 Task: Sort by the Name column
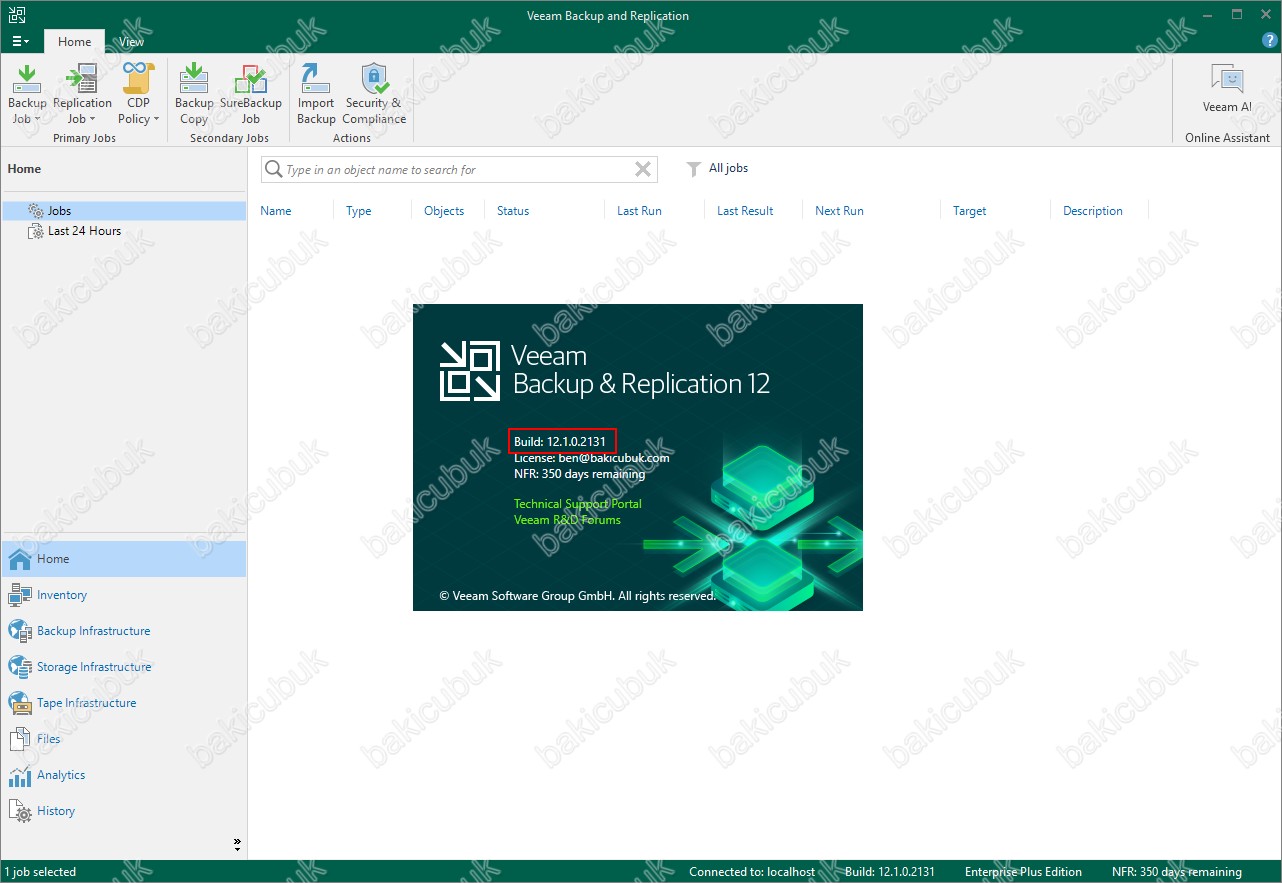click(x=276, y=211)
